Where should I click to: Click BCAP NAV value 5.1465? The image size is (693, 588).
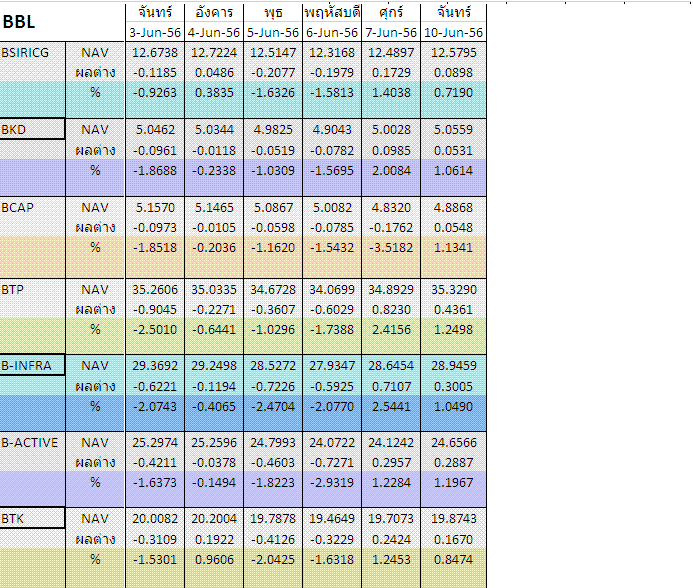(x=214, y=207)
